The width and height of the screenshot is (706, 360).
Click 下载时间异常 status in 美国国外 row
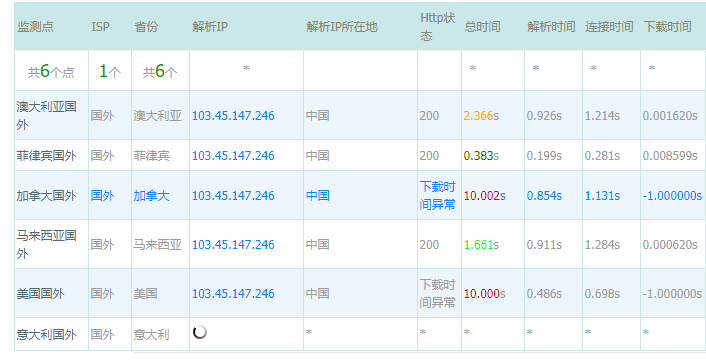(438, 294)
